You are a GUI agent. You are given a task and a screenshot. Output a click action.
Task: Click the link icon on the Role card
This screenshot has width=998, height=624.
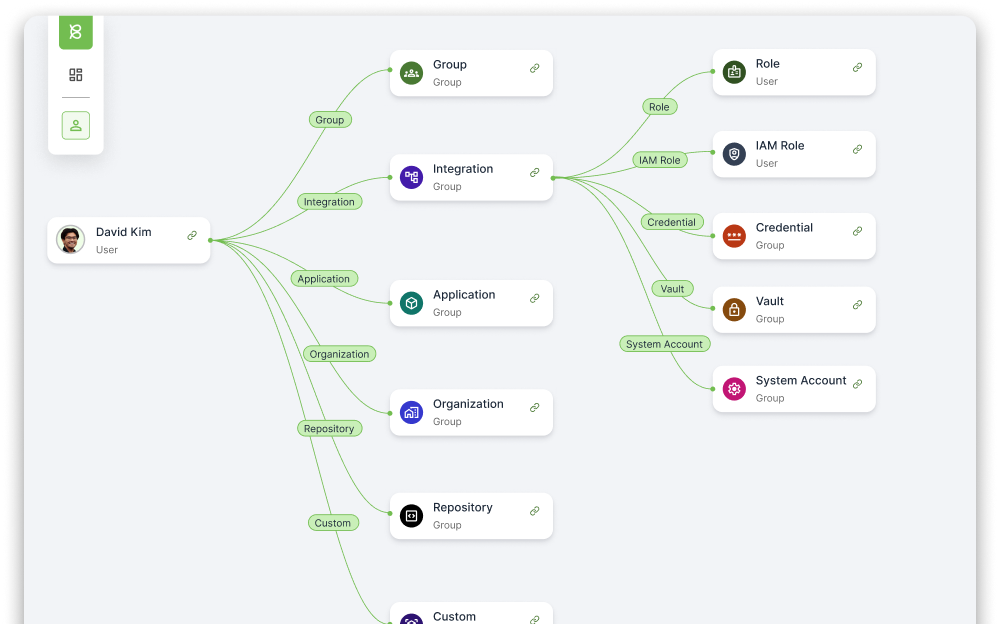pyautogui.click(x=857, y=69)
